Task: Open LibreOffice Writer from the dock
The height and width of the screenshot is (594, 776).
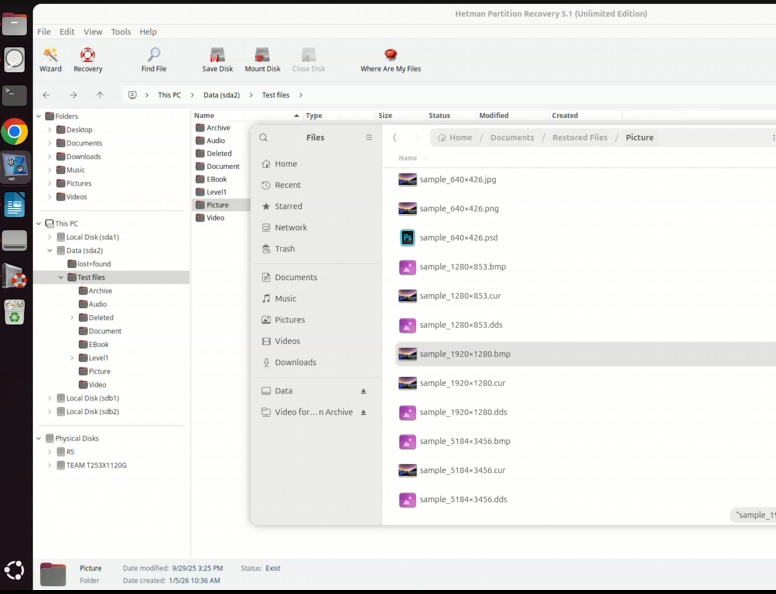Action: pyautogui.click(x=14, y=204)
